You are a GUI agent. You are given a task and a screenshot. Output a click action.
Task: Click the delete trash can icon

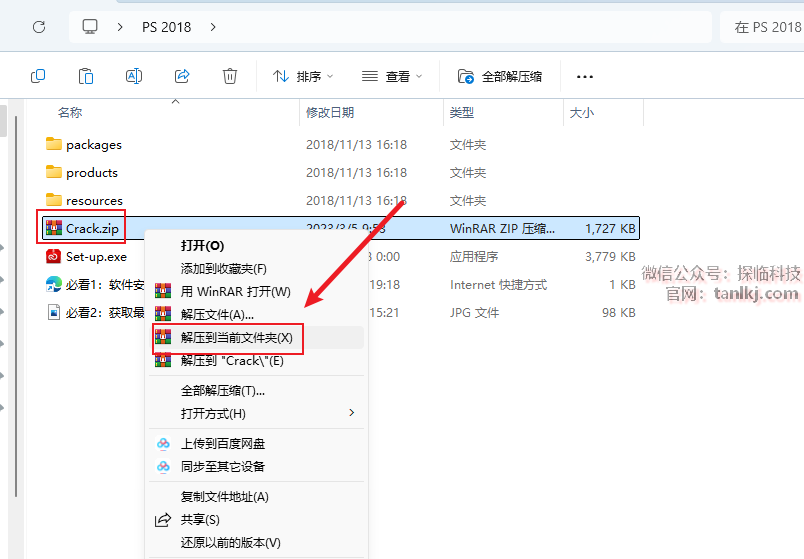pyautogui.click(x=230, y=76)
